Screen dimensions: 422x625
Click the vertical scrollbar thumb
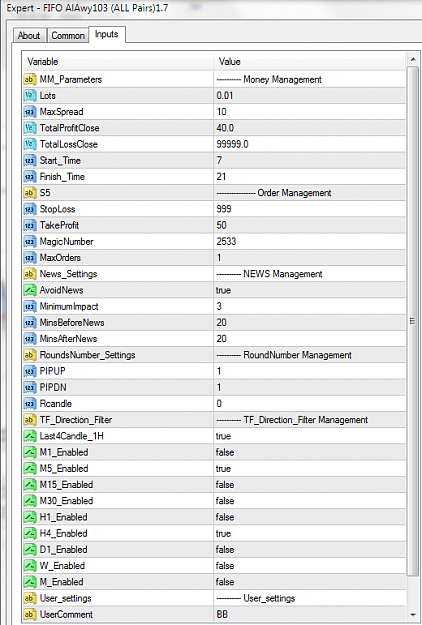(413, 321)
